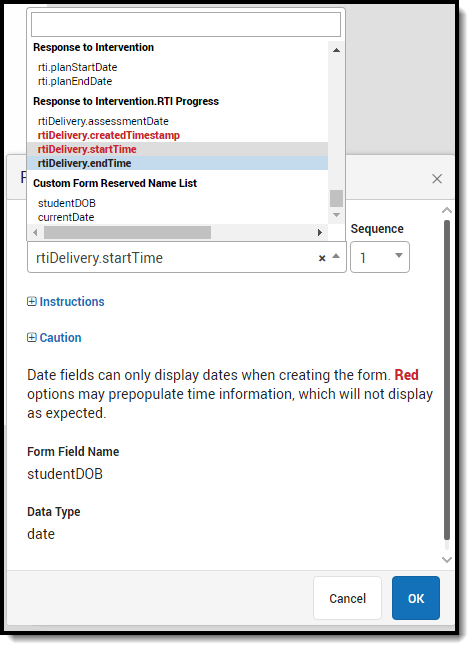The height and width of the screenshot is (650, 474).
Task: Click Response to Intervention.RTI Progress header
Action: tap(126, 101)
